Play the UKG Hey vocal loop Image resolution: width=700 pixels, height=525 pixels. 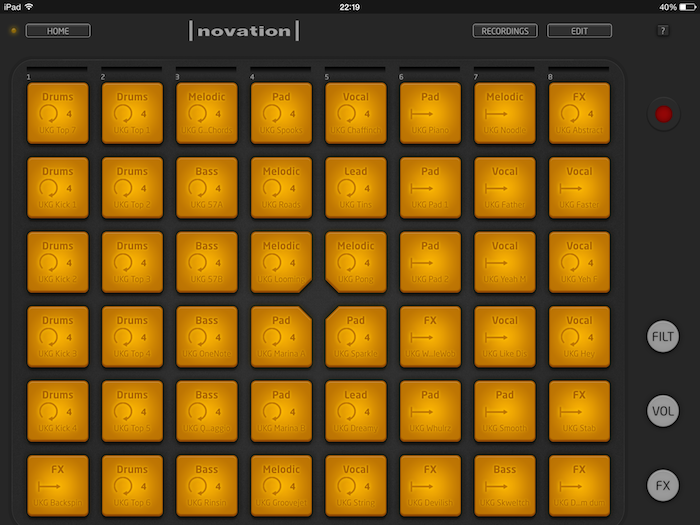(x=579, y=337)
